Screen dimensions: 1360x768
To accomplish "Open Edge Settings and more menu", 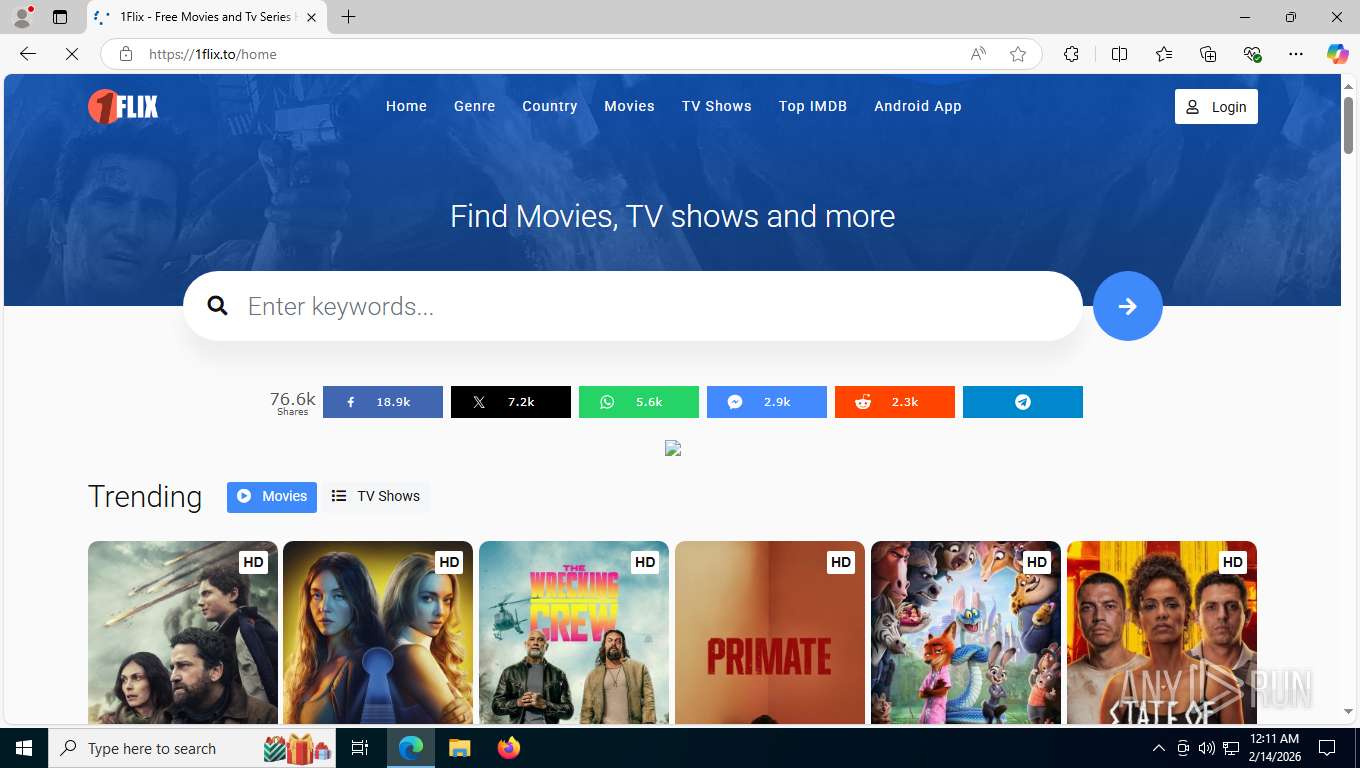I will pyautogui.click(x=1296, y=54).
